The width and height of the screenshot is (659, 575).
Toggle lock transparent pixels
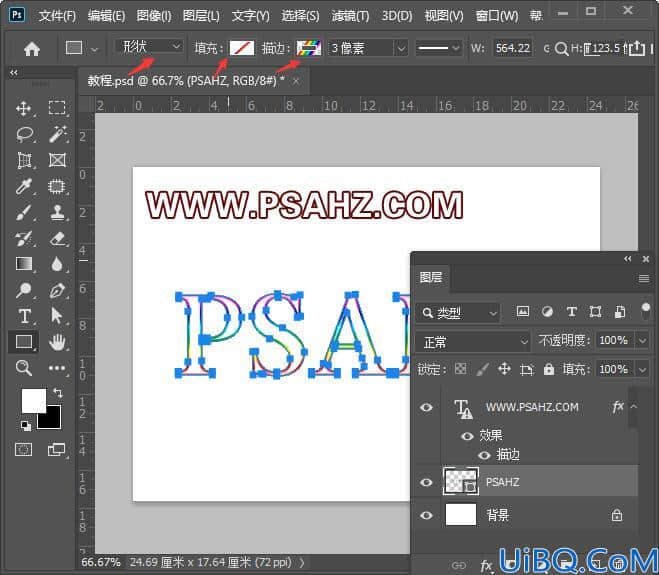pyautogui.click(x=461, y=369)
